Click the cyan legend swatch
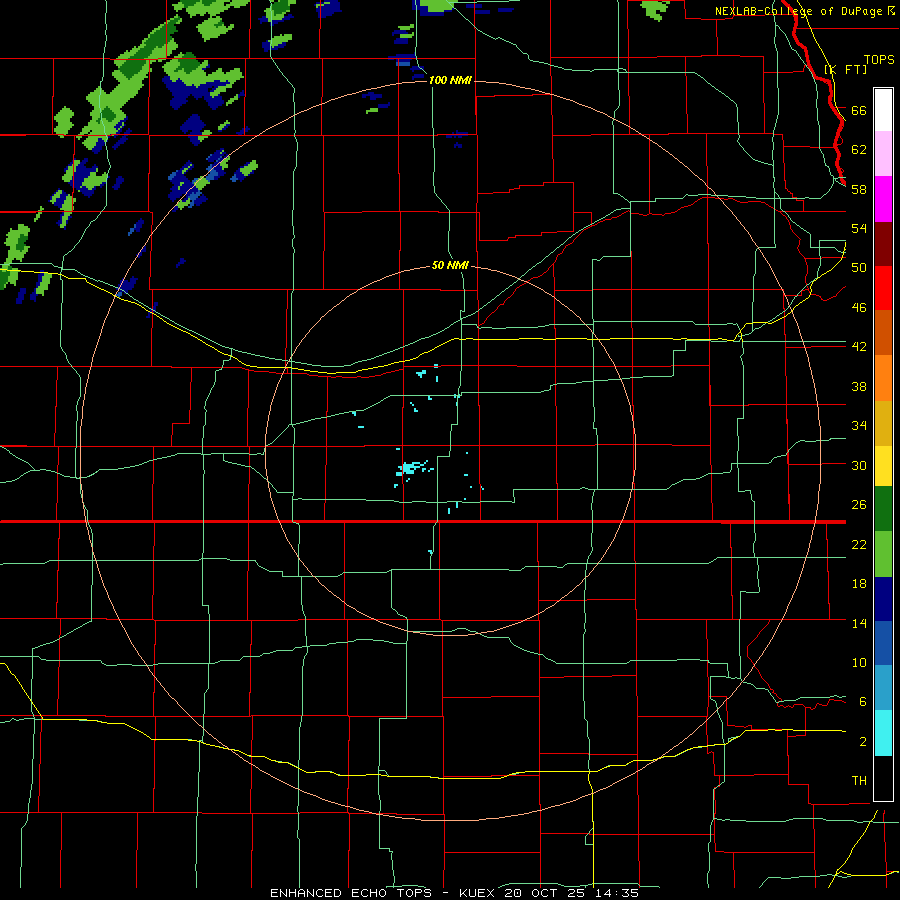Screen dimensions: 900x900 point(883,733)
